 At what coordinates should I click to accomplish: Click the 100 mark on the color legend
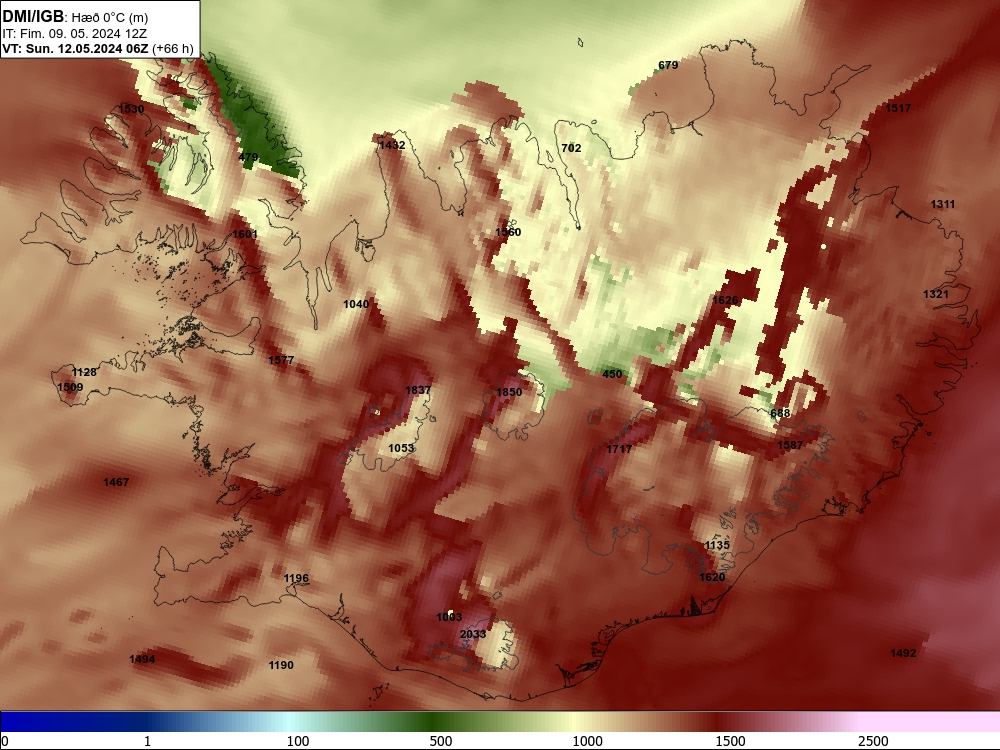point(298,741)
